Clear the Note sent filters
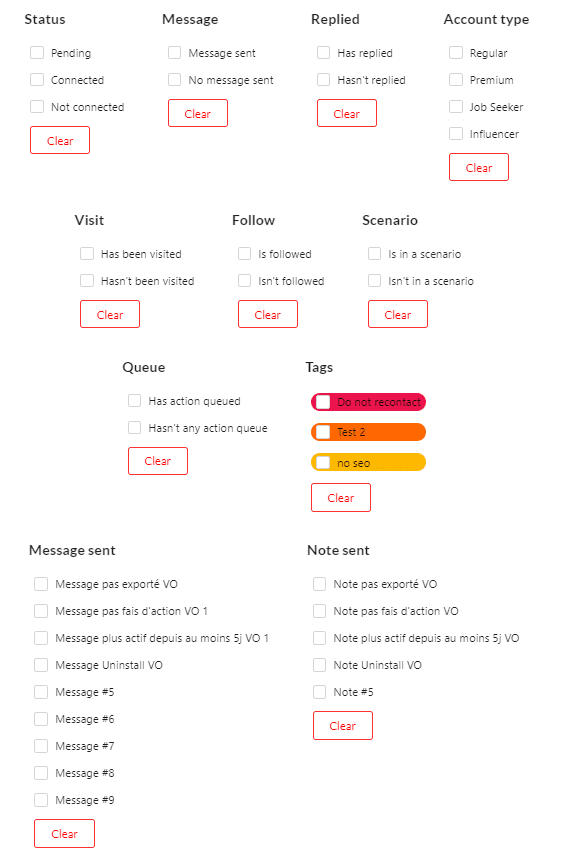Viewport: 586px width, 854px height. [343, 725]
